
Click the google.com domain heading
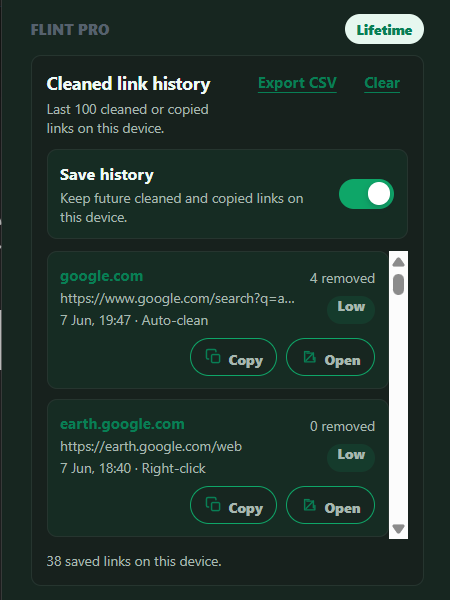(x=101, y=276)
